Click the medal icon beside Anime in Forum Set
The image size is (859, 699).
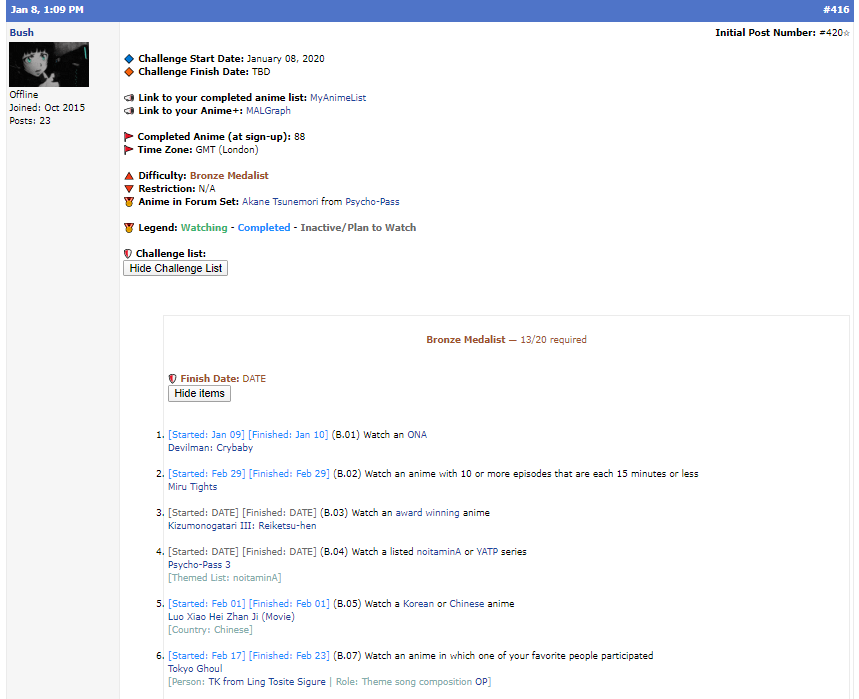pos(129,202)
